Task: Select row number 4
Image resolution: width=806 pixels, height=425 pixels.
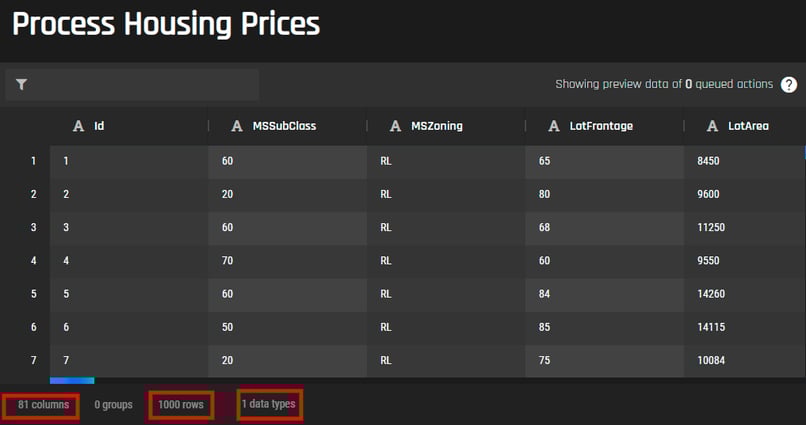Action: [x=33, y=261]
